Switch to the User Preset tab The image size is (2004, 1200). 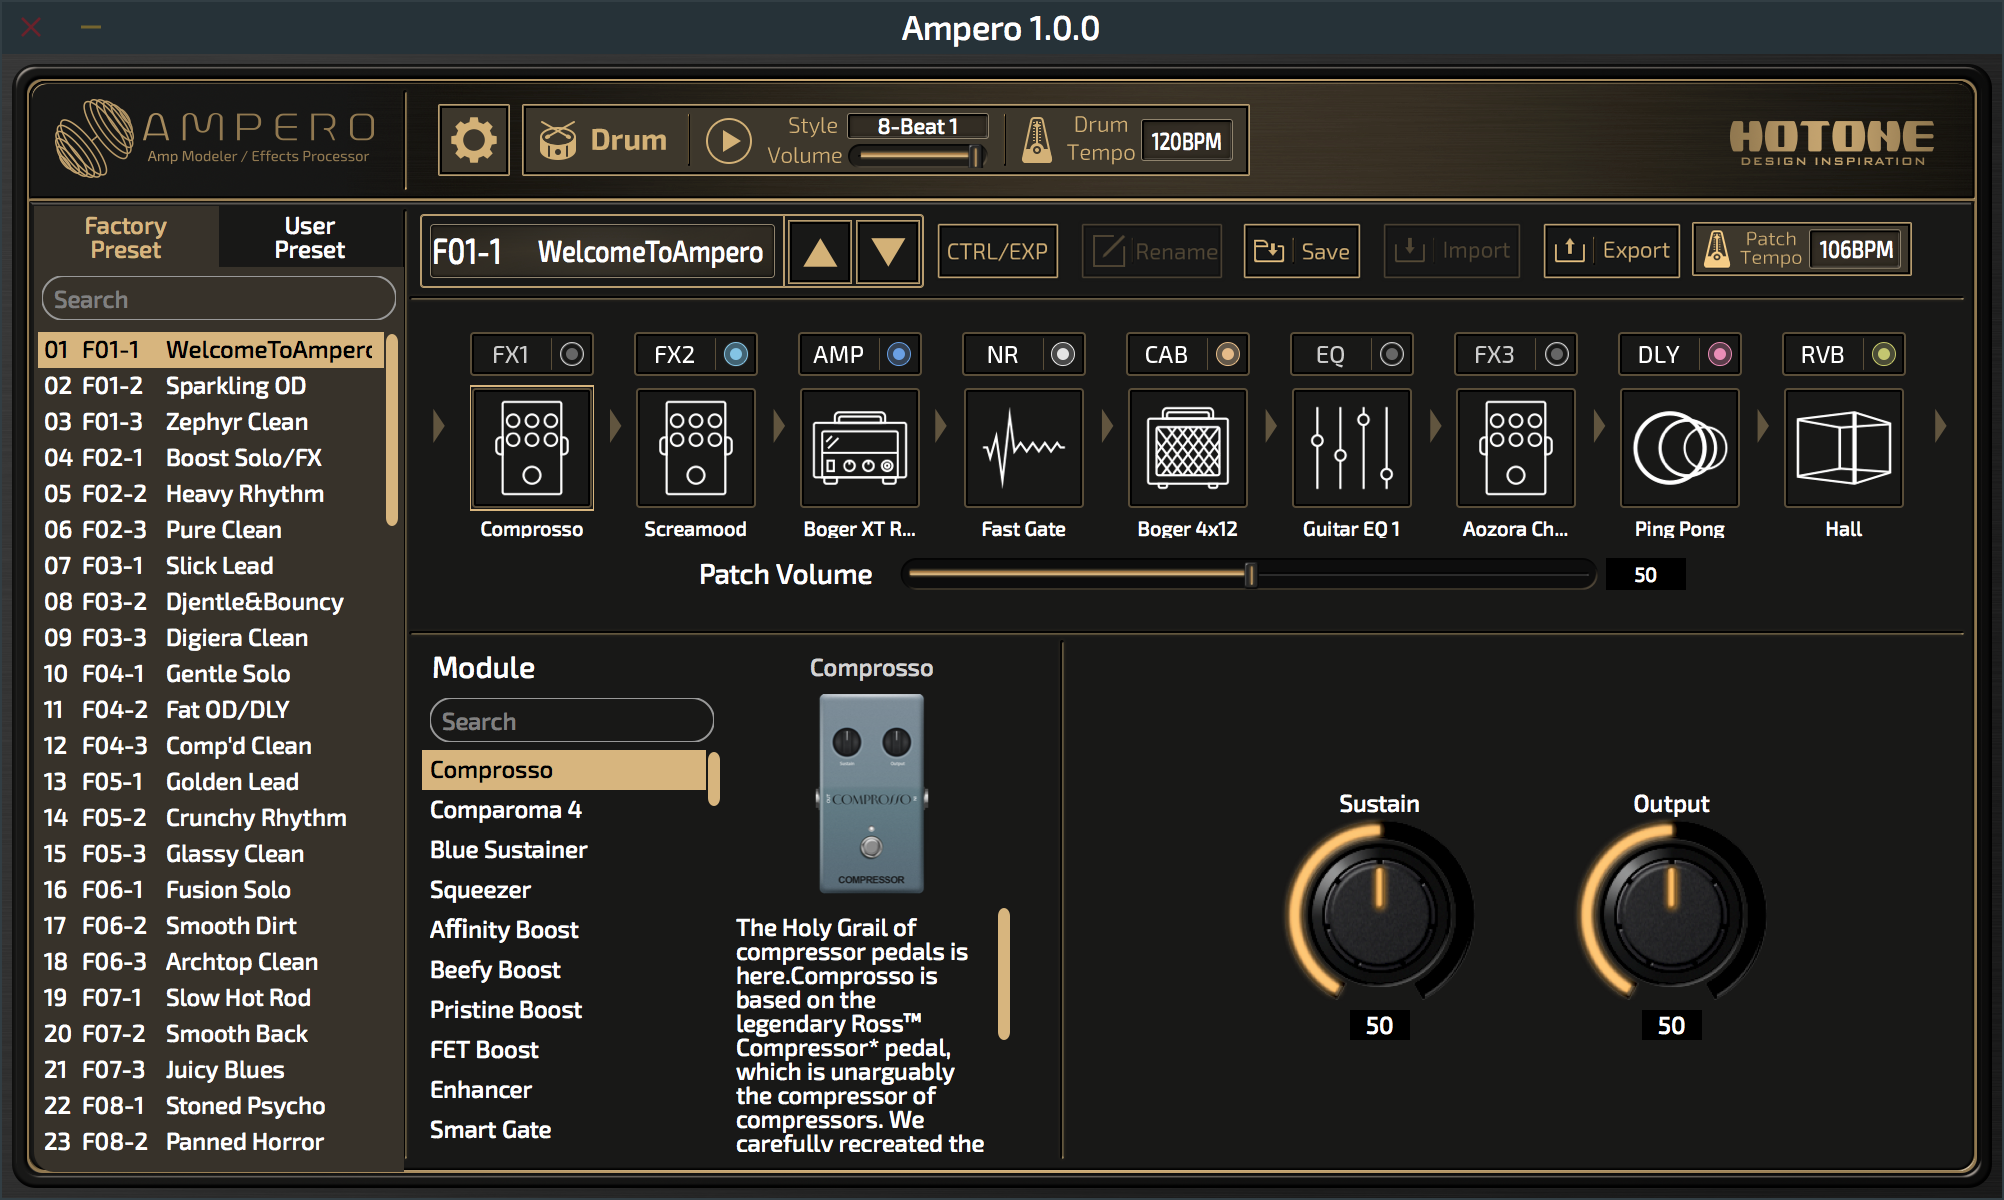tap(309, 238)
